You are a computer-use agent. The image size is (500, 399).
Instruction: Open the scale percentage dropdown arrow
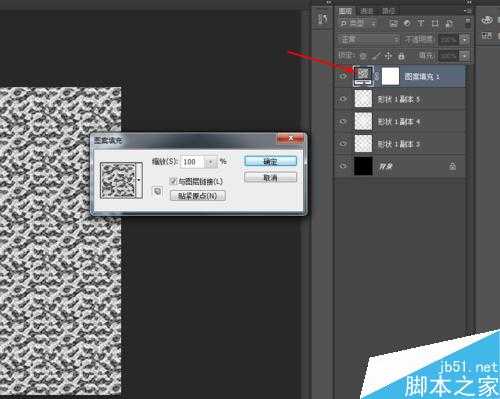coord(211,162)
